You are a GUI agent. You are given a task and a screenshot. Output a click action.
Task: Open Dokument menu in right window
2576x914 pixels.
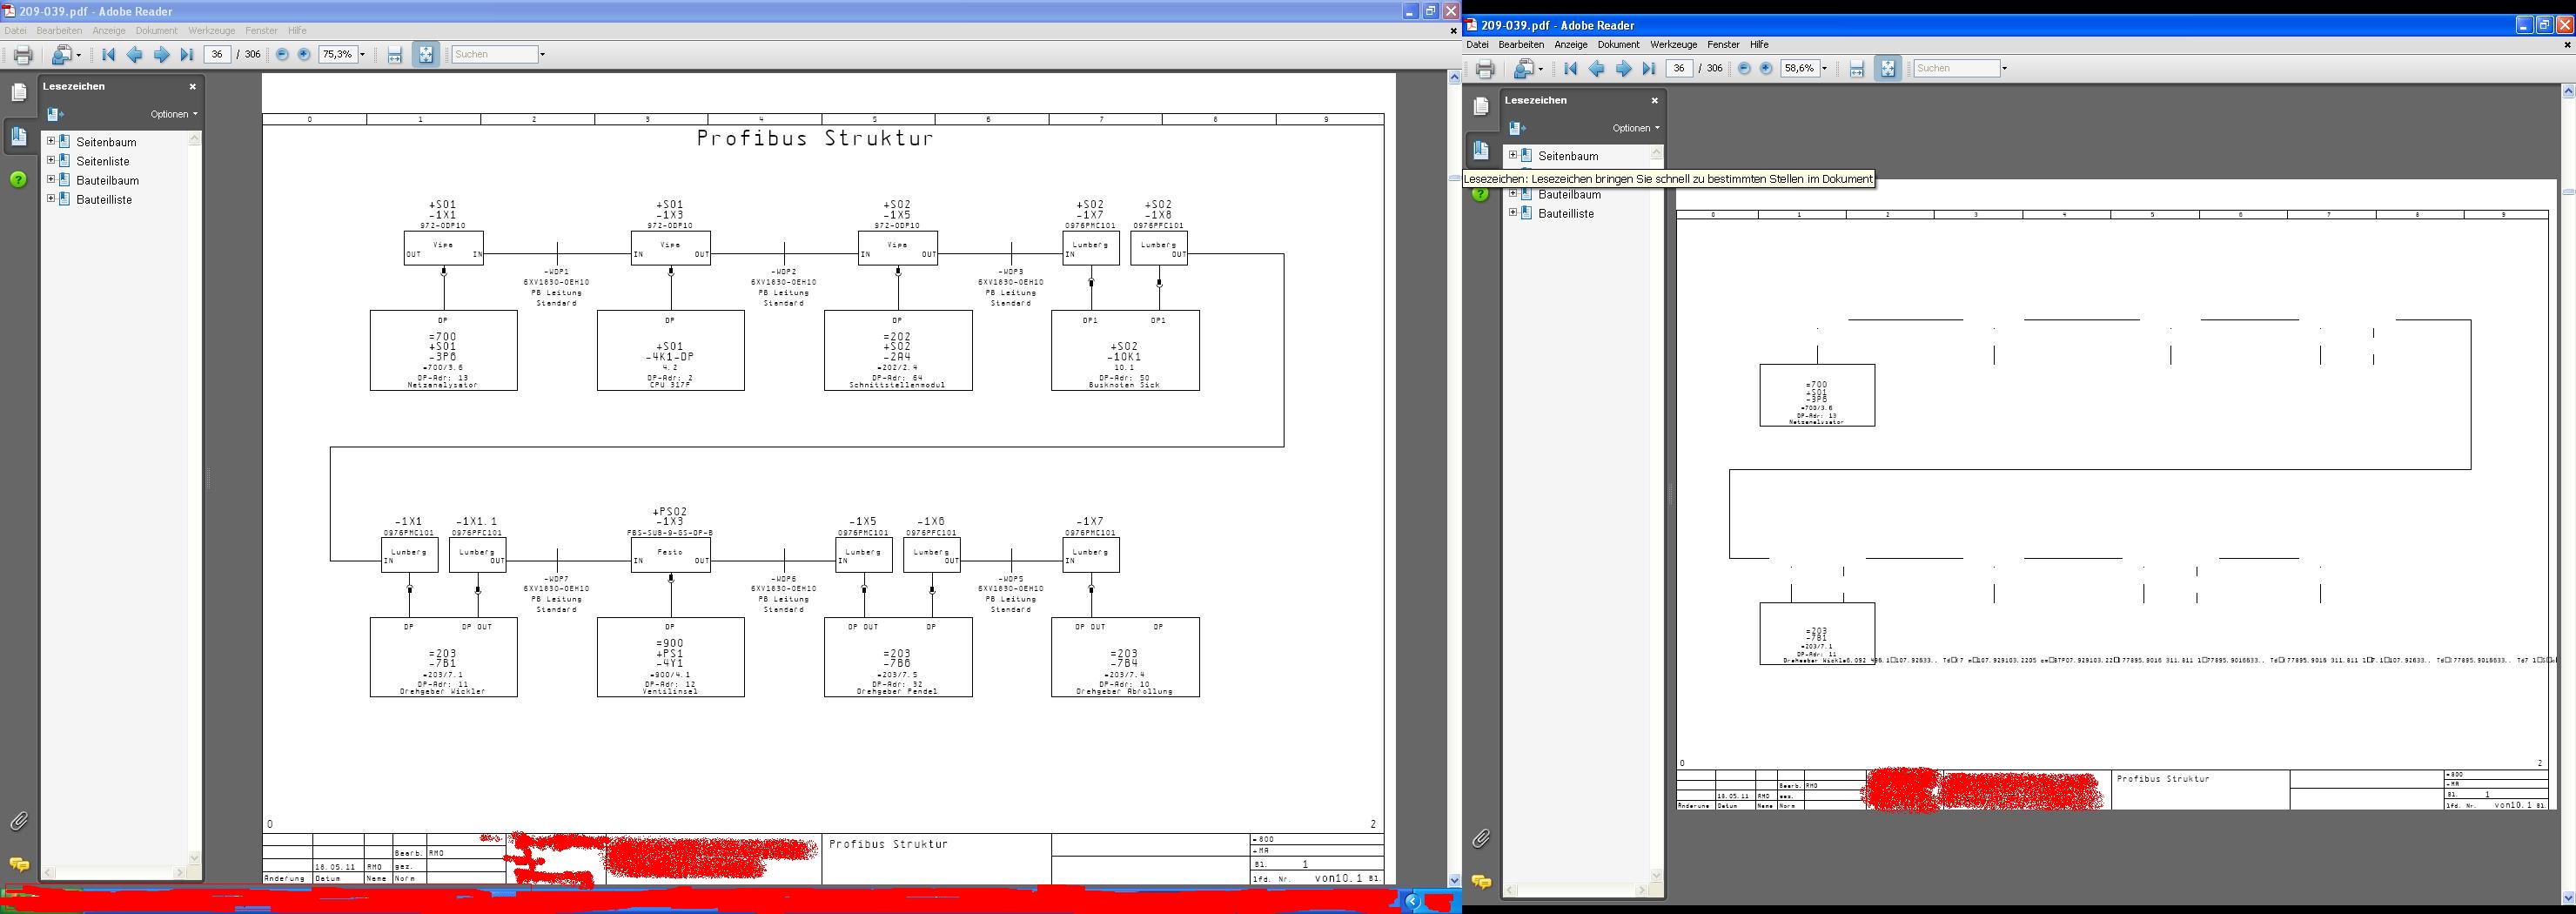click(1618, 45)
